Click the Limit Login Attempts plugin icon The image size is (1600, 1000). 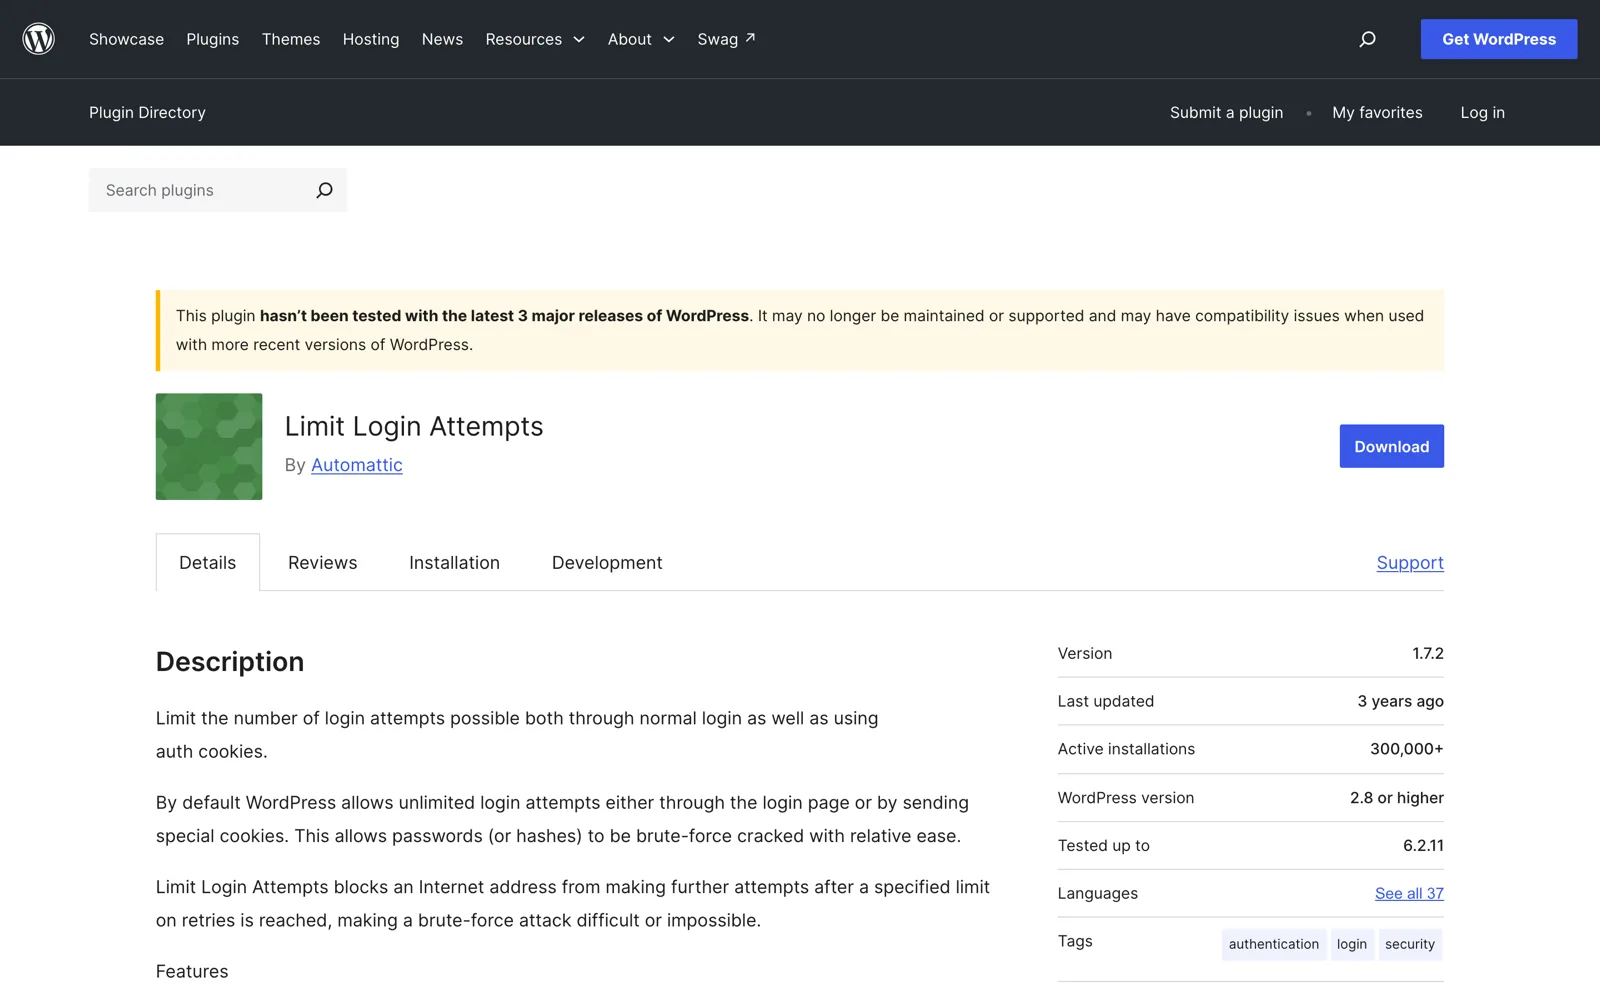tap(209, 446)
